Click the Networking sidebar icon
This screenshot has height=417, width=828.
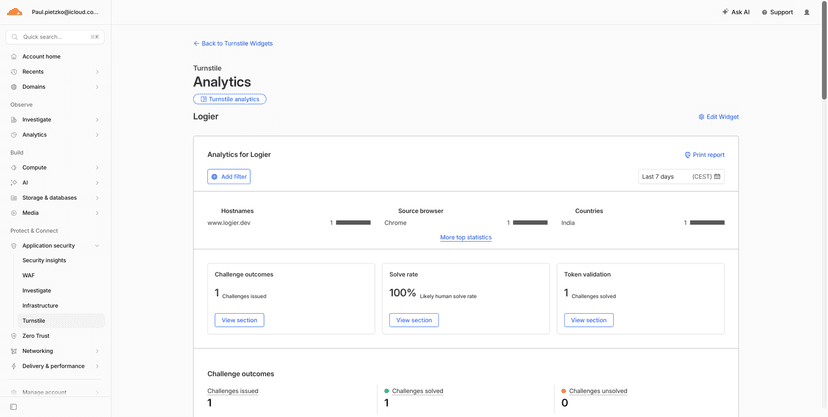[x=14, y=351]
